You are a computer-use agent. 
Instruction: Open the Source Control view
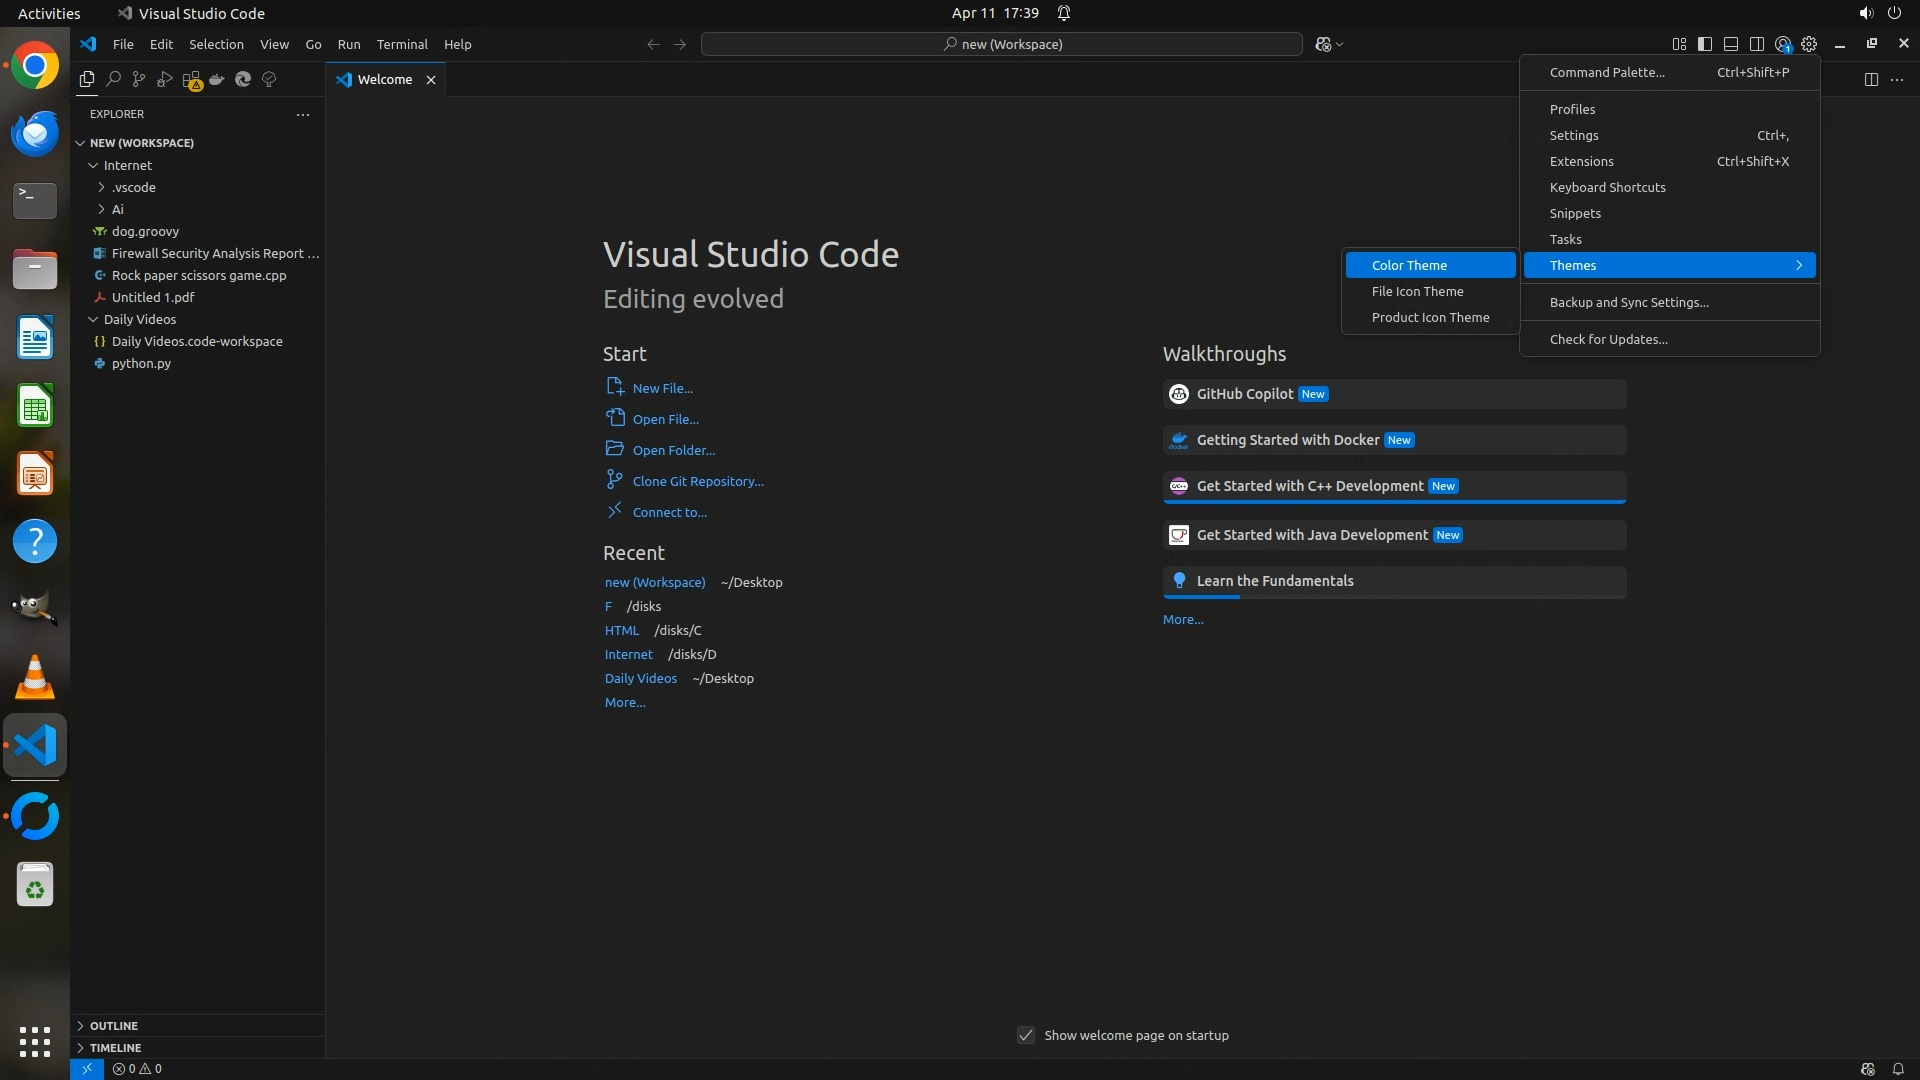click(139, 79)
